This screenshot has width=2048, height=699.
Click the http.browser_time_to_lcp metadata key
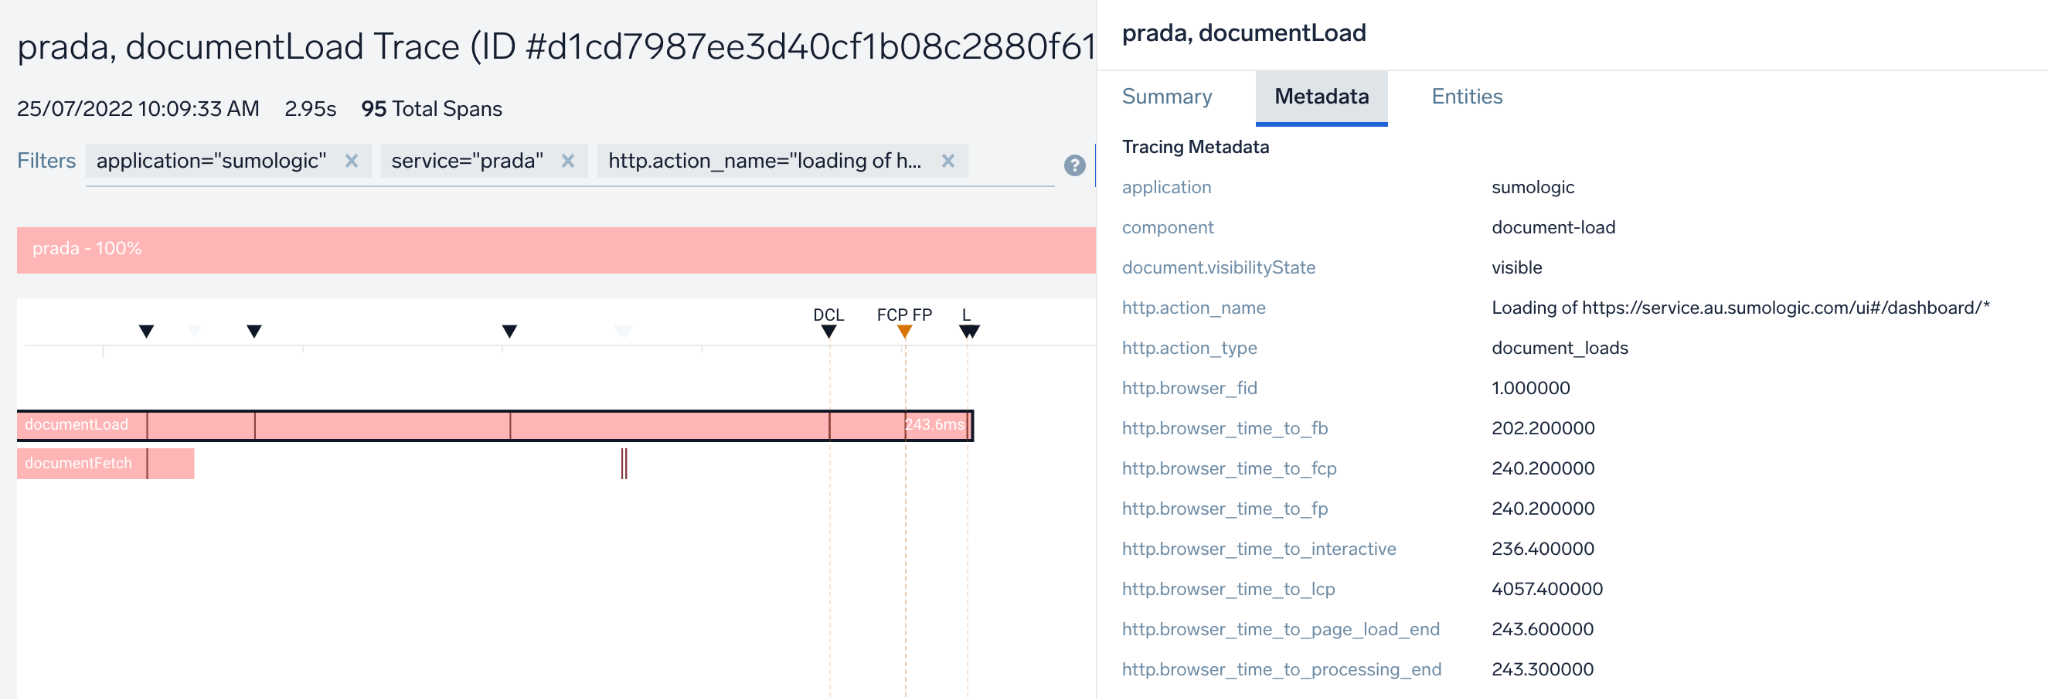pos(1228,589)
